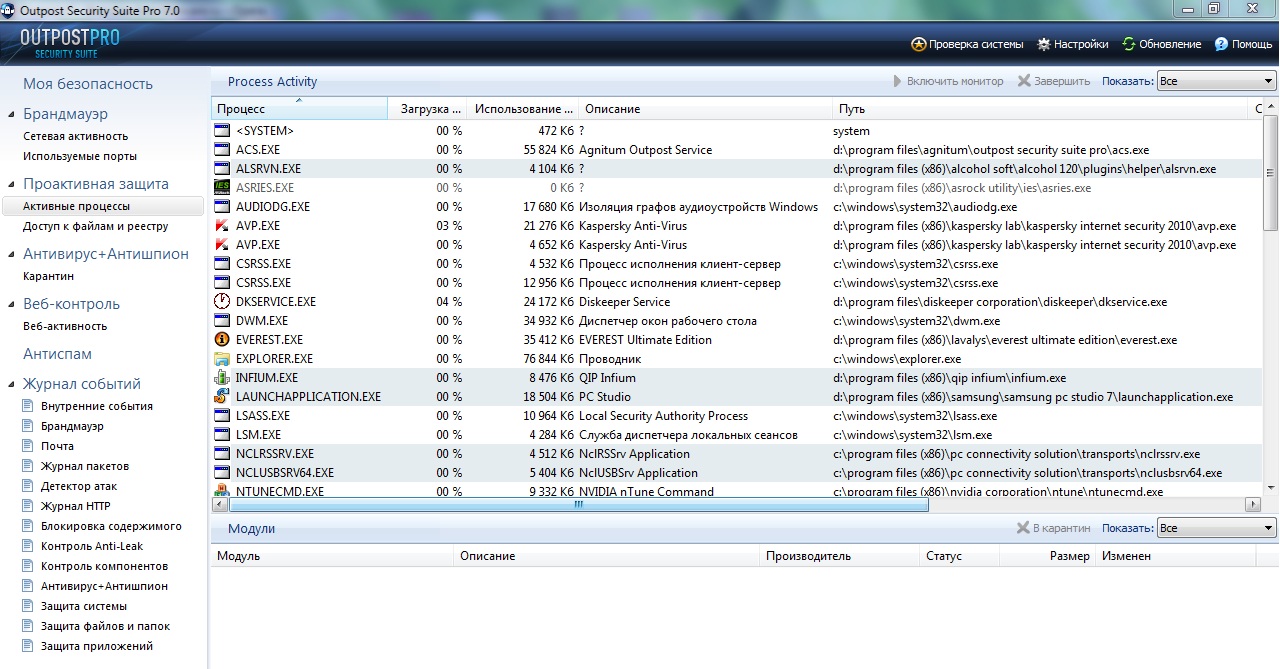Open the Антиспам section
Screen dimensions: 1280x669
tap(57, 354)
